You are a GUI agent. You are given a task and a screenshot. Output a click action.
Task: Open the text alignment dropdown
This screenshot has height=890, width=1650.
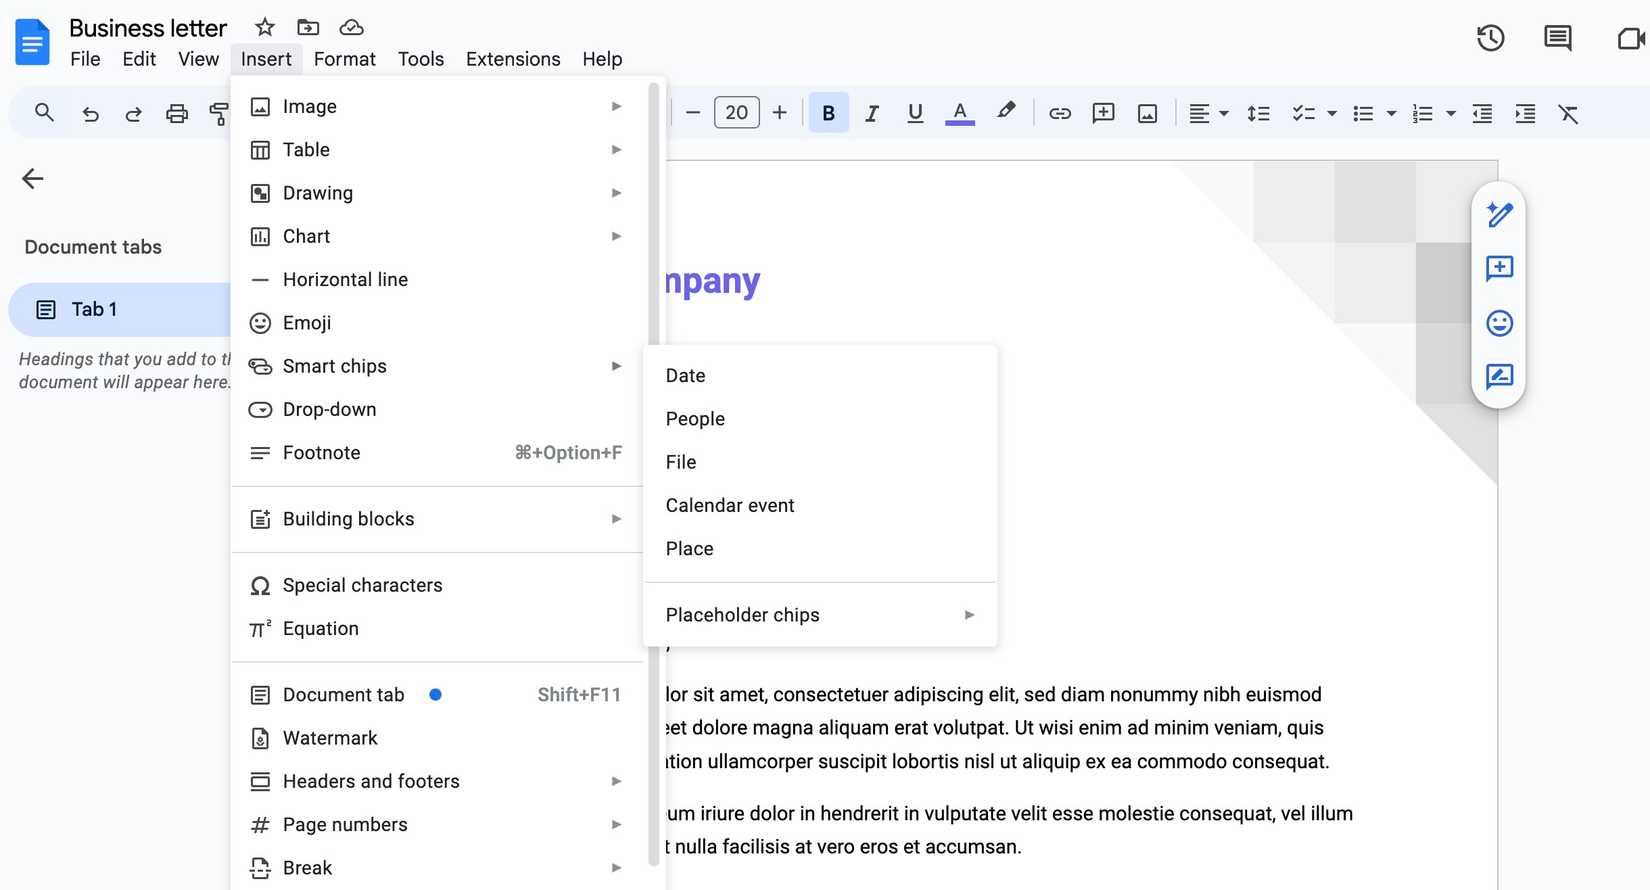click(x=1208, y=113)
